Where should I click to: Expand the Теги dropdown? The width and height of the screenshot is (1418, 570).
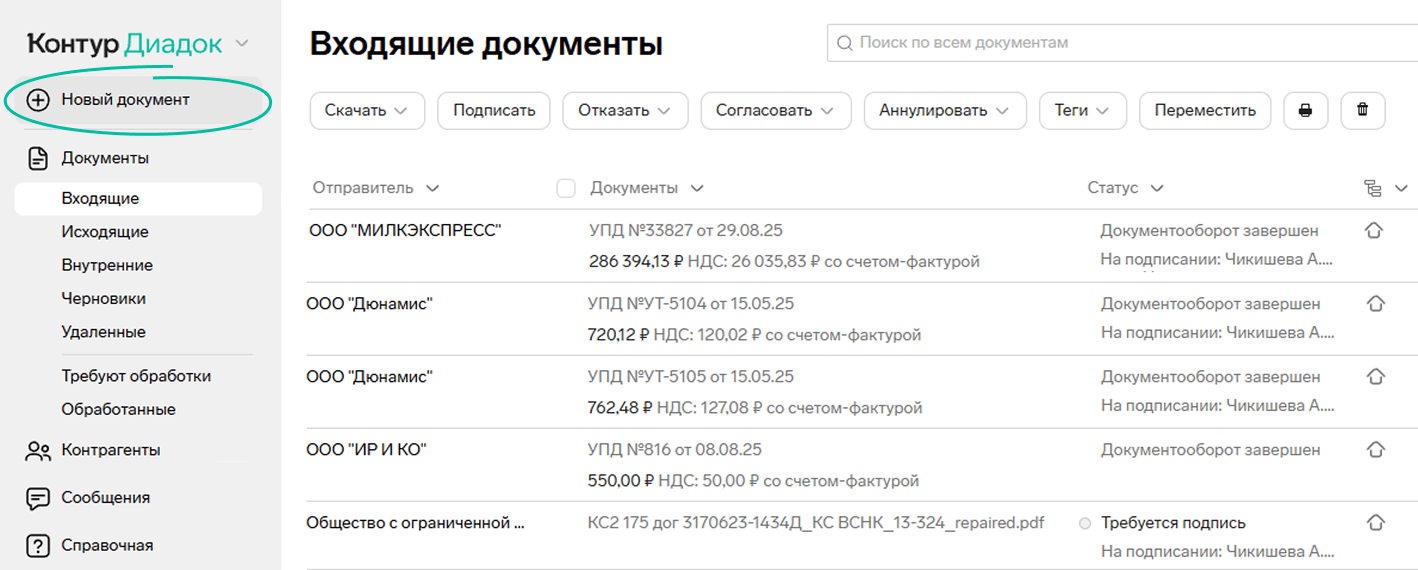1083,111
